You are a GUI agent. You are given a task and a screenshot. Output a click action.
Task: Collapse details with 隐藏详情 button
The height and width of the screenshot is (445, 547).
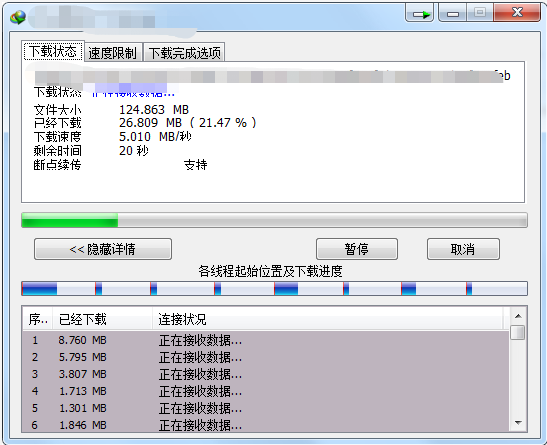point(103,249)
